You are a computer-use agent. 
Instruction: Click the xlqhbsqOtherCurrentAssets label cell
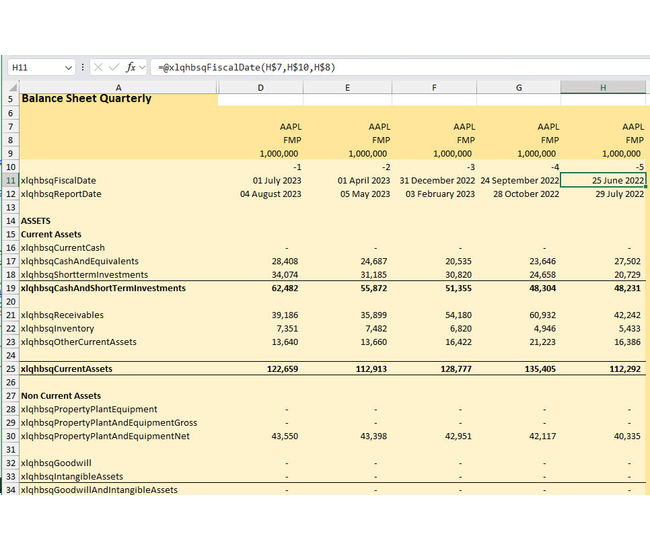tap(119, 342)
